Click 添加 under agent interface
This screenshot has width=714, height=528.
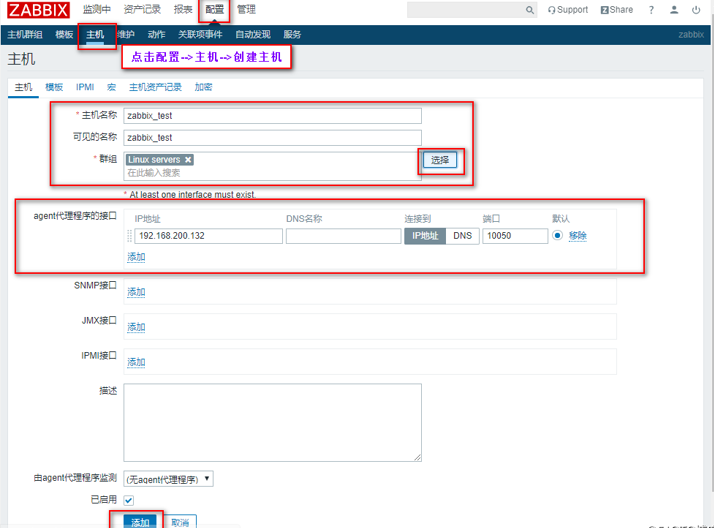click(x=136, y=257)
